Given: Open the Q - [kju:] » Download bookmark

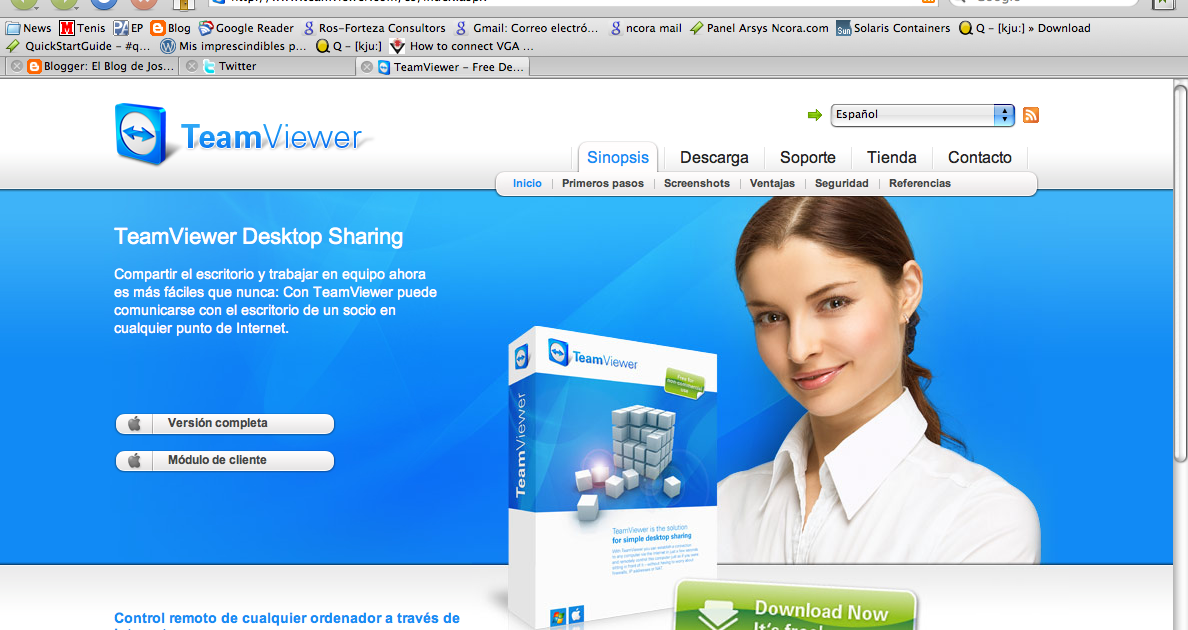Looking at the screenshot, I should (1025, 28).
